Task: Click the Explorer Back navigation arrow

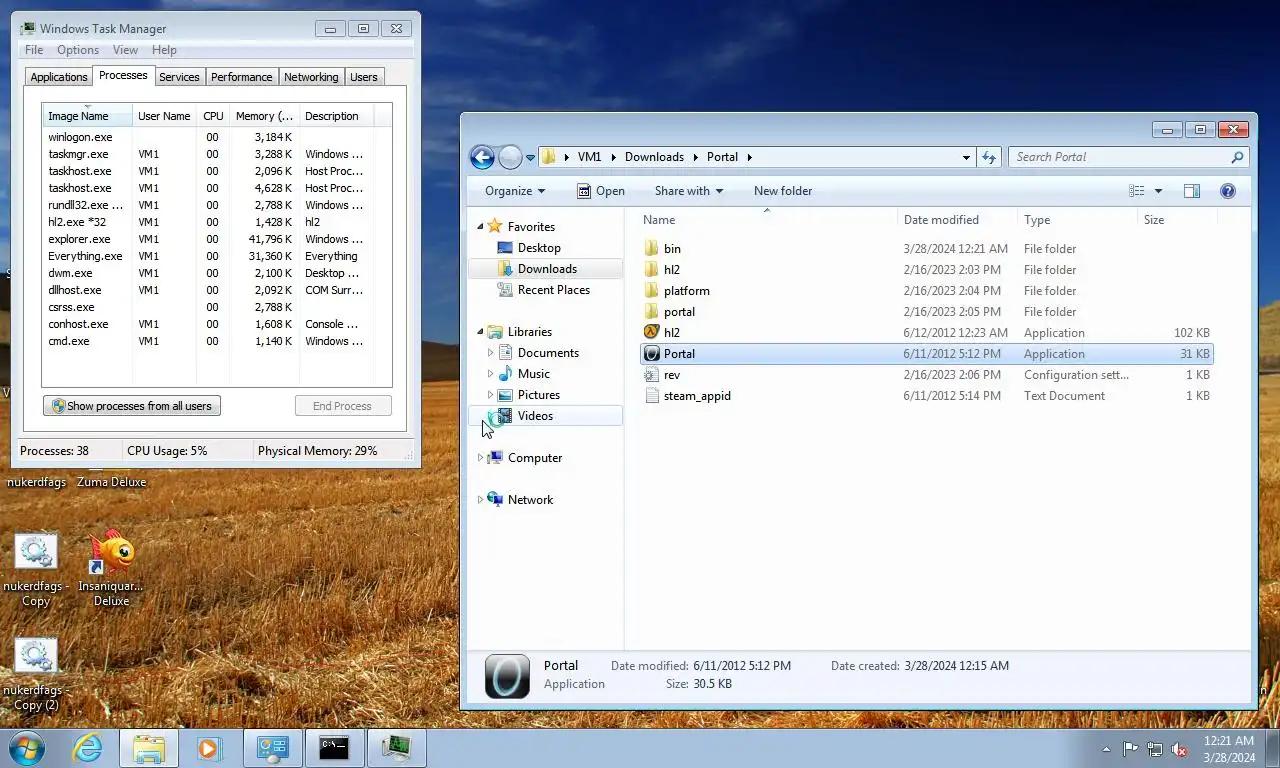Action: click(482, 157)
